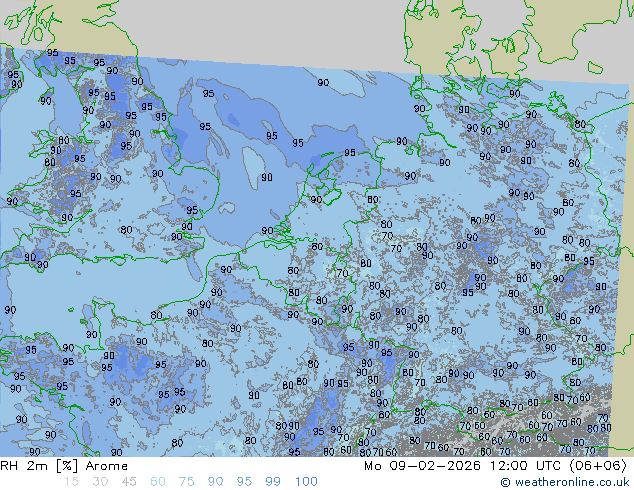The image size is (634, 490).
Task: Click the '2m' height label
Action: coord(39,465)
